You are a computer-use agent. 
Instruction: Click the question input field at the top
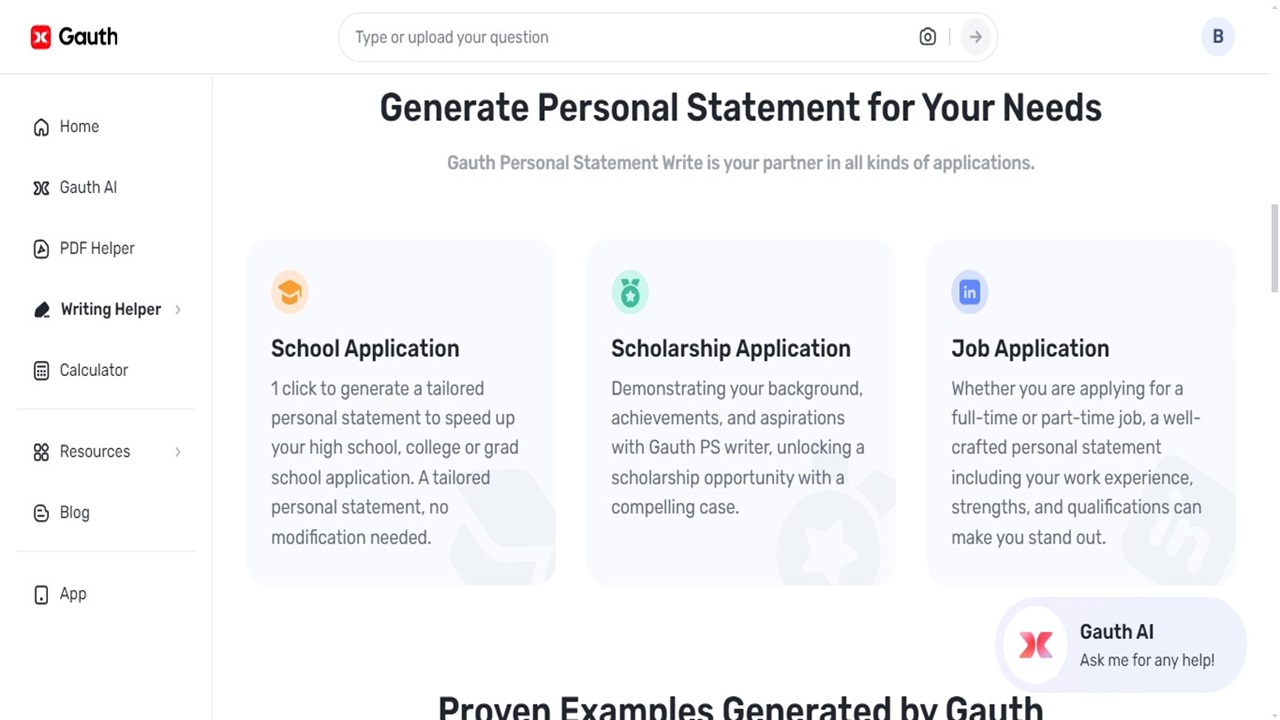600,36
